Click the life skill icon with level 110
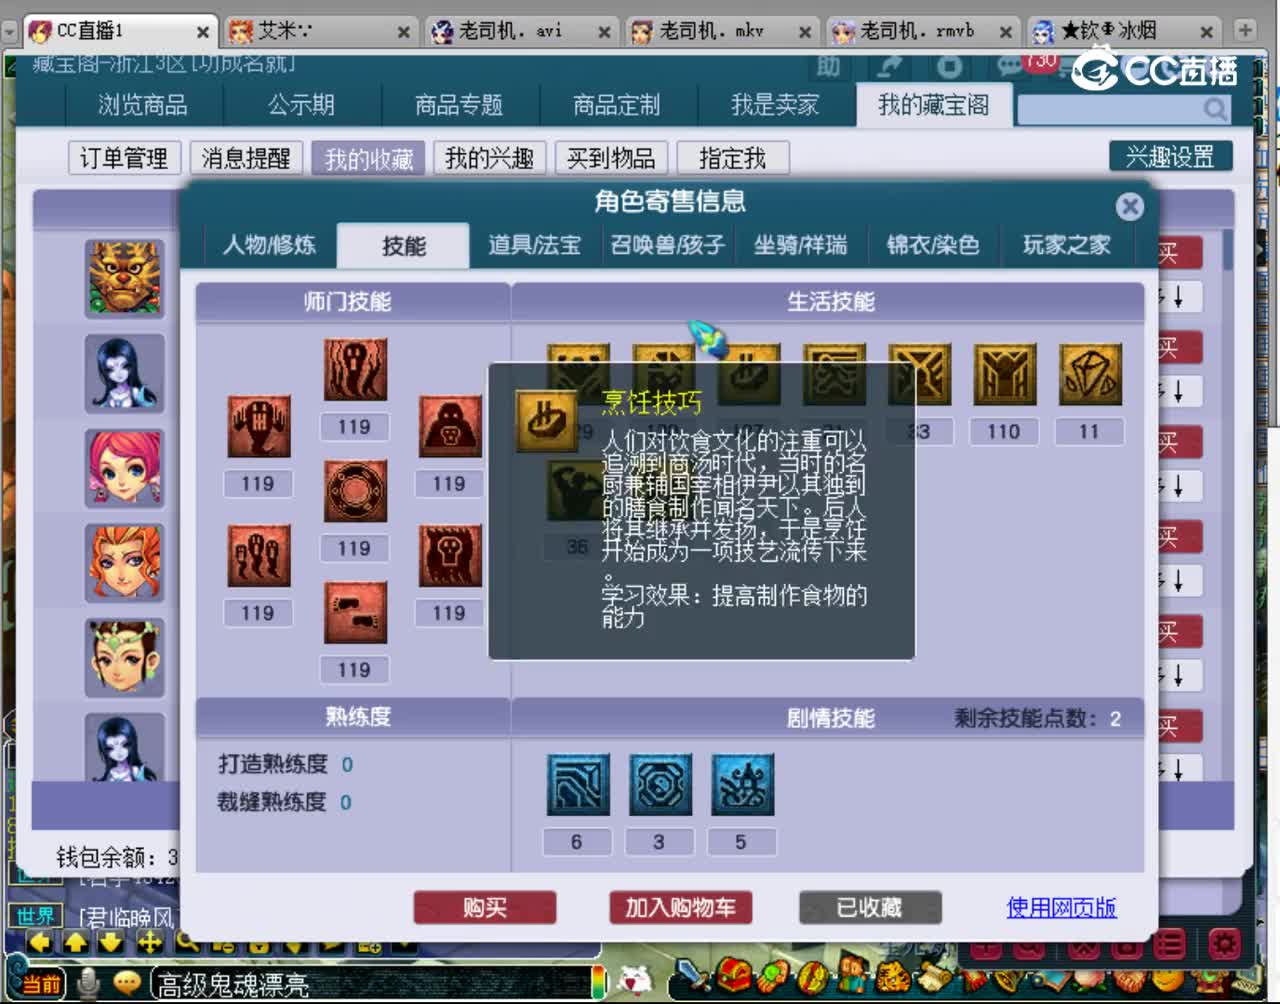Screen dimensions: 1280x1004 (x=1005, y=375)
